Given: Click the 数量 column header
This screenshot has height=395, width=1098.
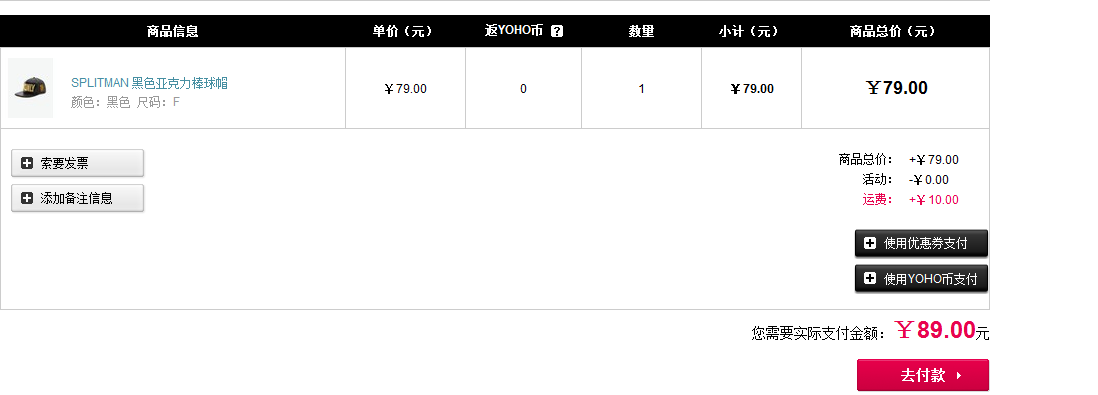Looking at the screenshot, I should coord(641,31).
